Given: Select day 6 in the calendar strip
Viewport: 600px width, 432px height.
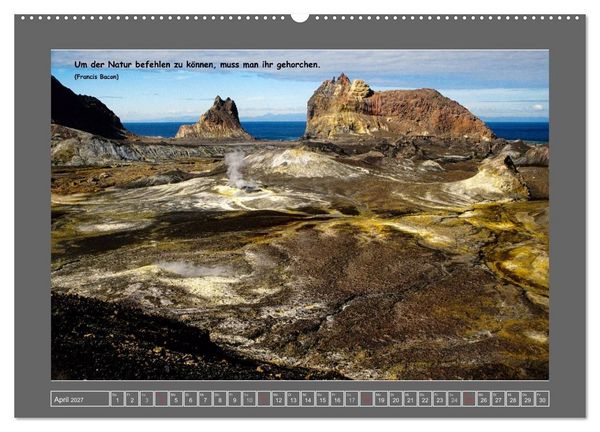Looking at the screenshot, I should 190,399.
